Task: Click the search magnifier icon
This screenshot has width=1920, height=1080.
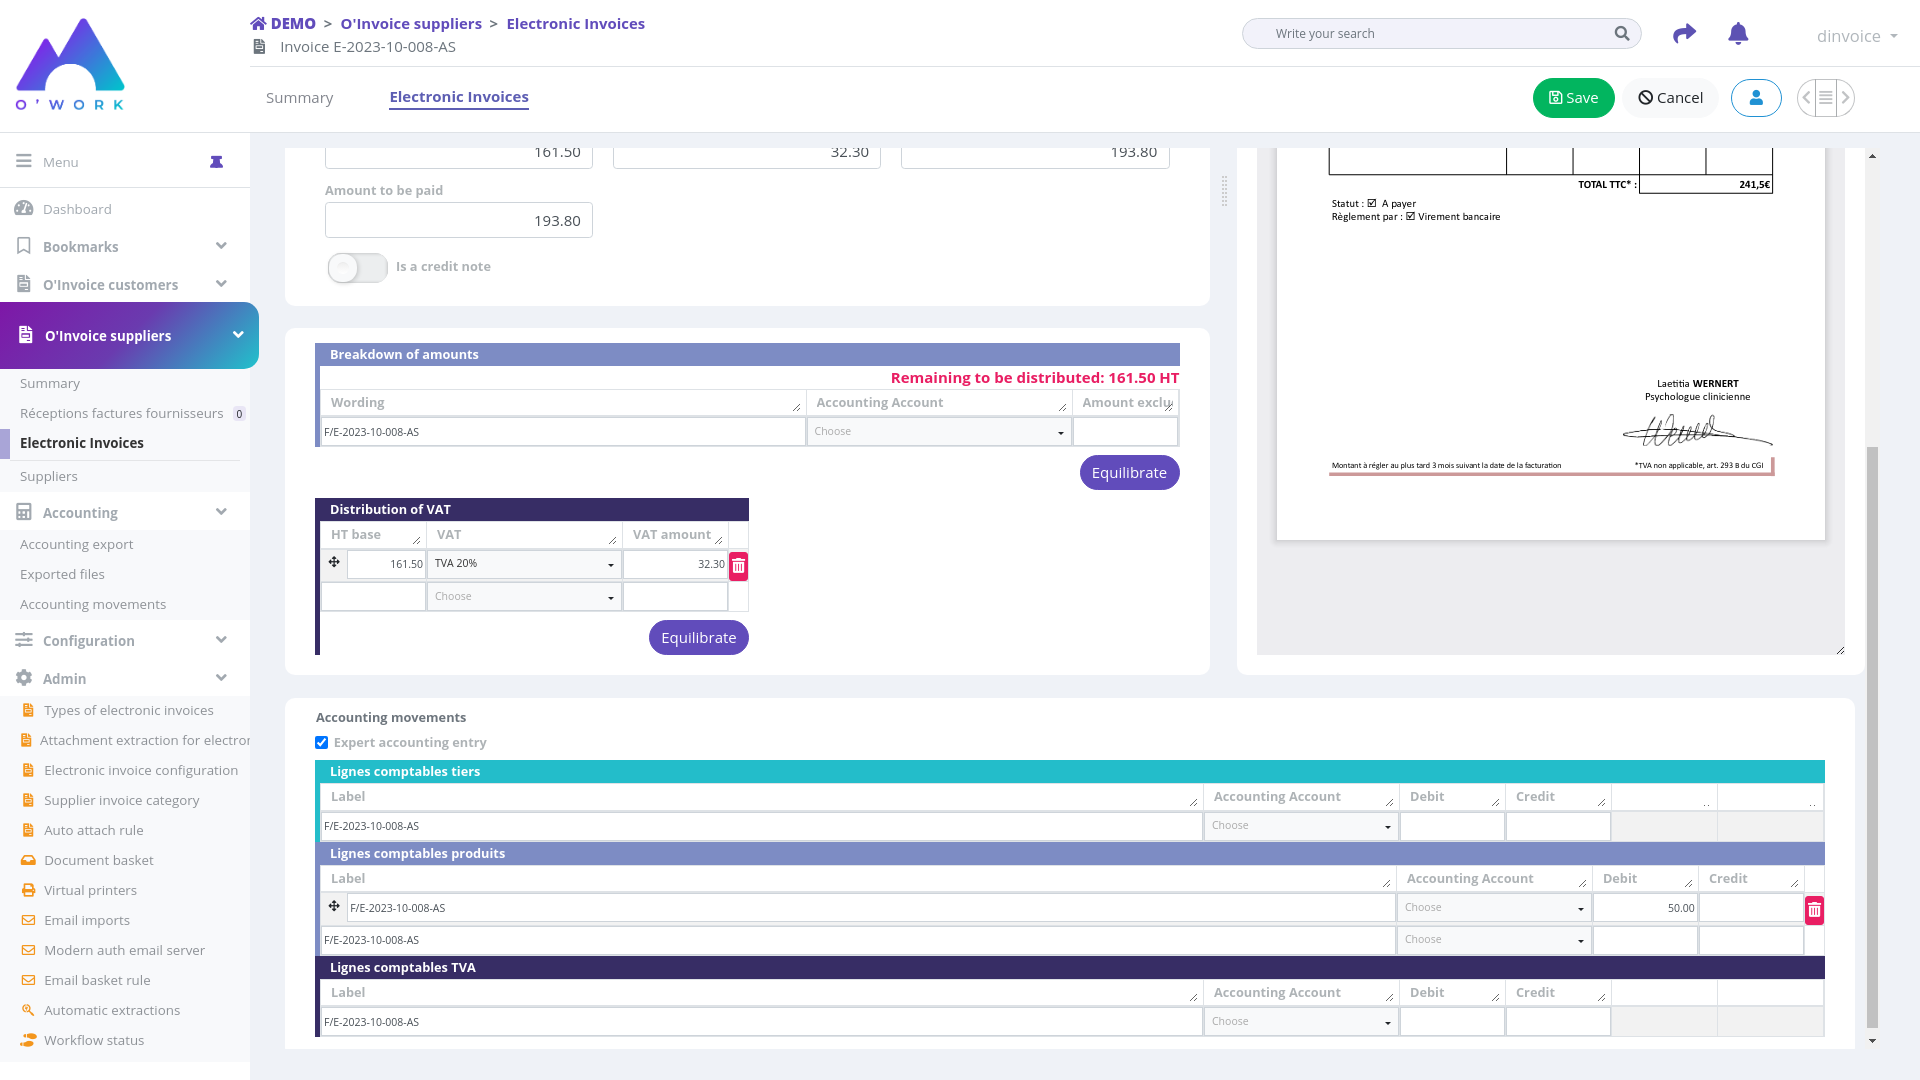Action: (1621, 34)
